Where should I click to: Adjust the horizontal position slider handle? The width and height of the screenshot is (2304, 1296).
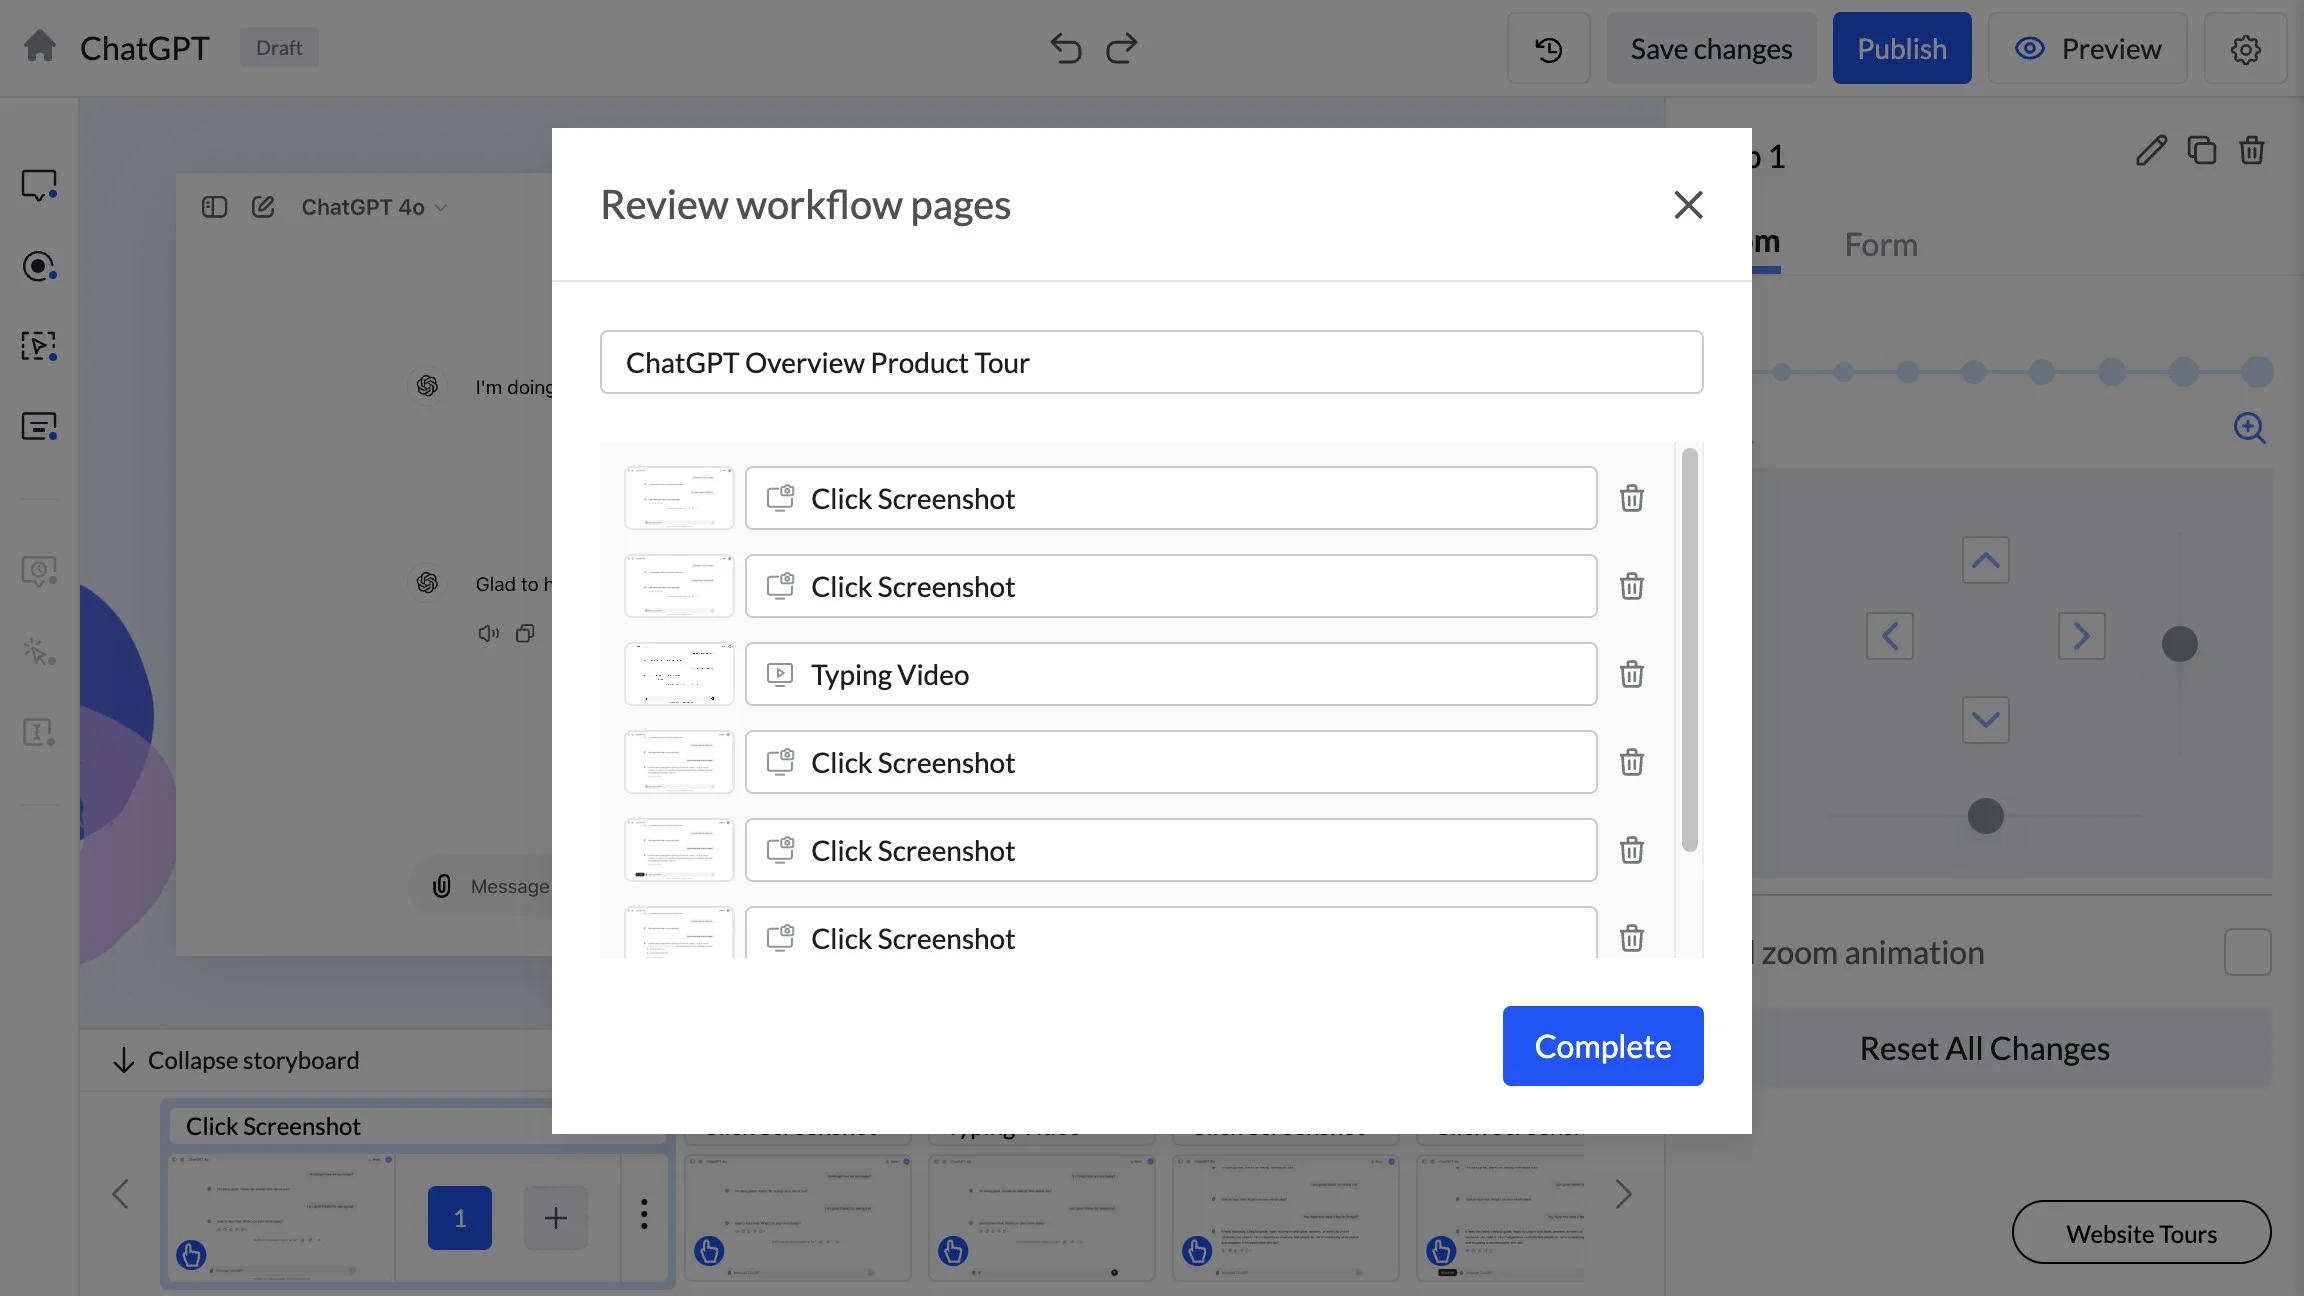point(1986,816)
